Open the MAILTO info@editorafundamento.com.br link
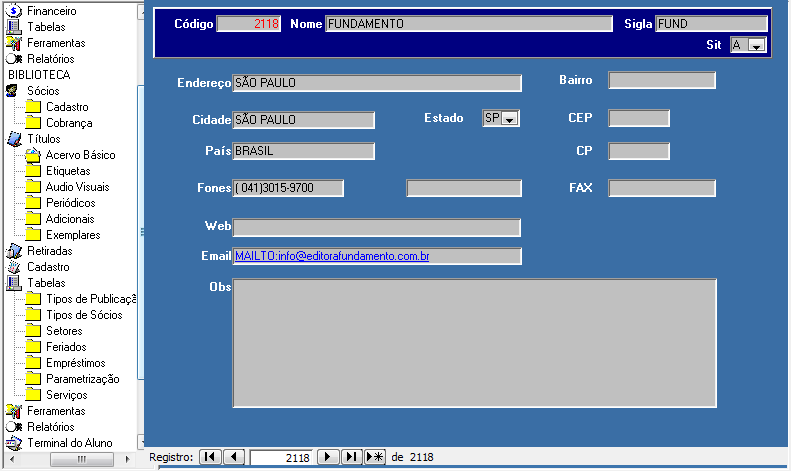Screen dimensions: 791x471 [332, 256]
